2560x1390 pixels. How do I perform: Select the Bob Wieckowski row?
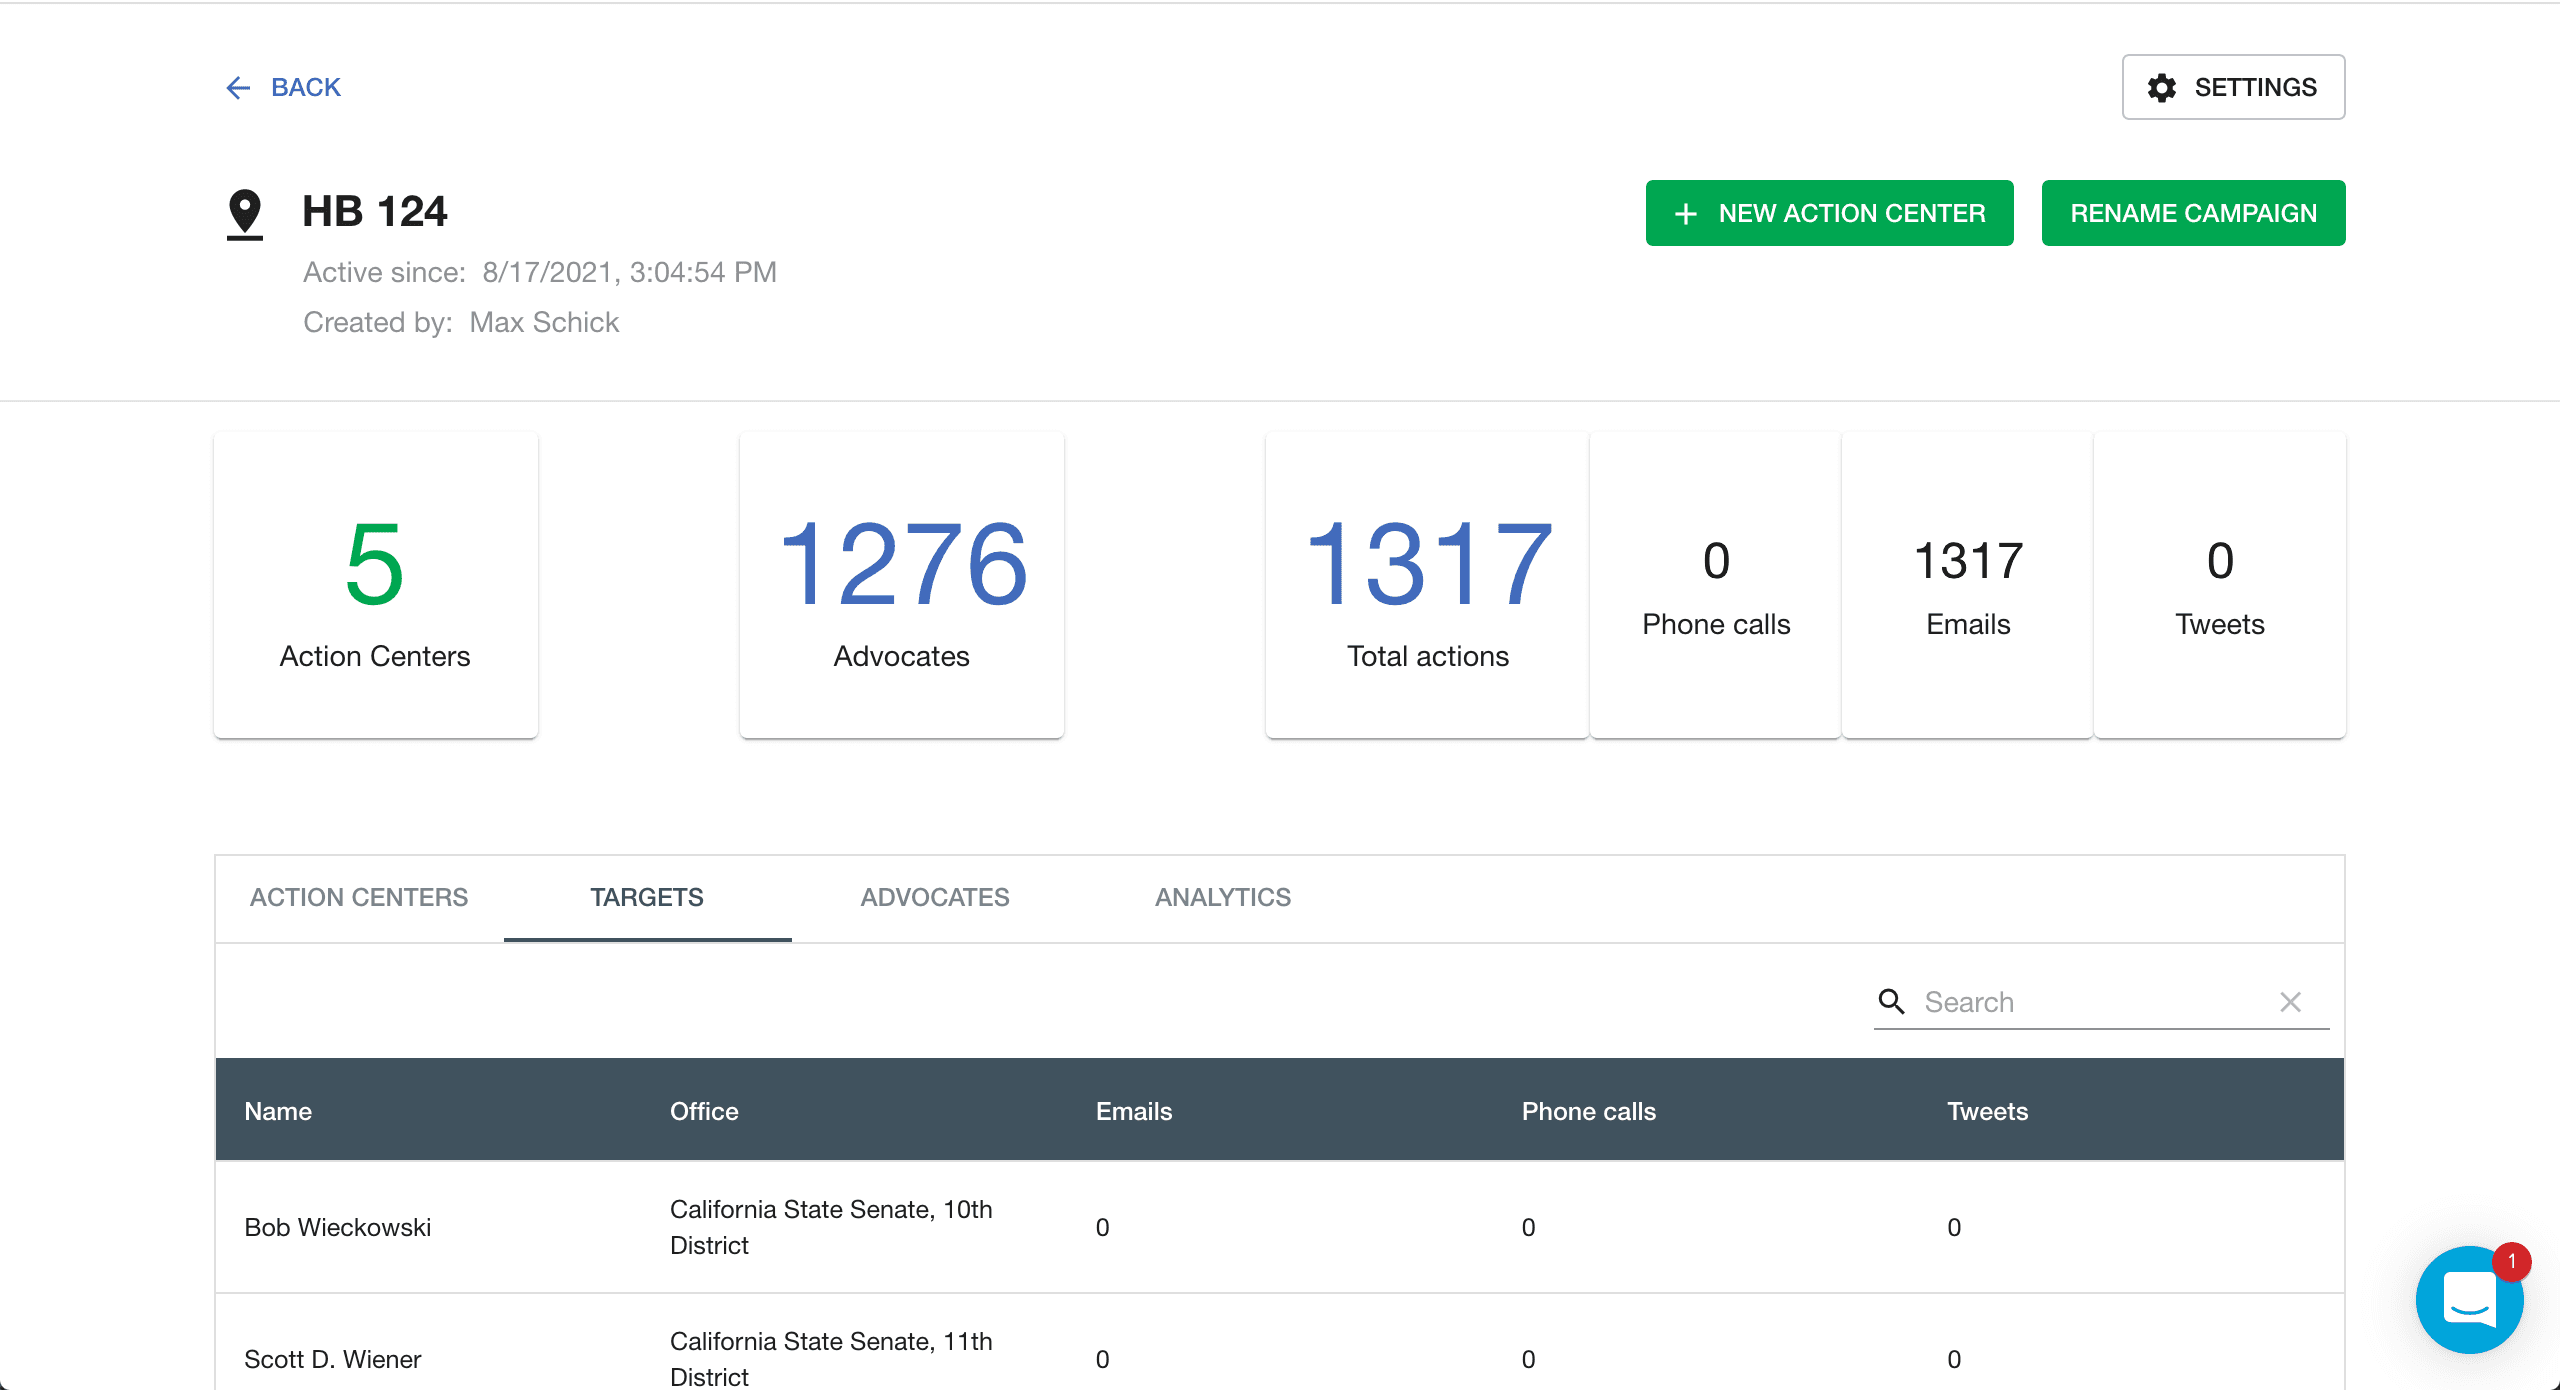click(x=1280, y=1227)
